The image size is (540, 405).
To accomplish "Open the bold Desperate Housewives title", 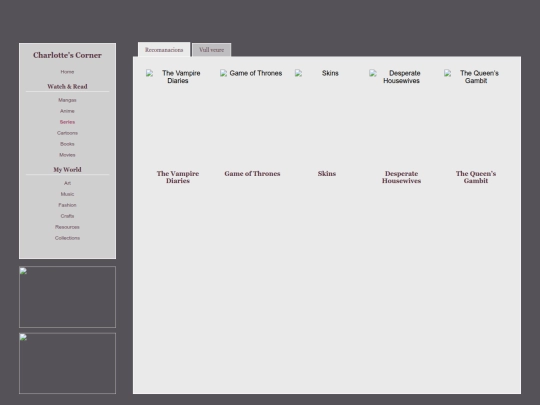I will point(401,177).
